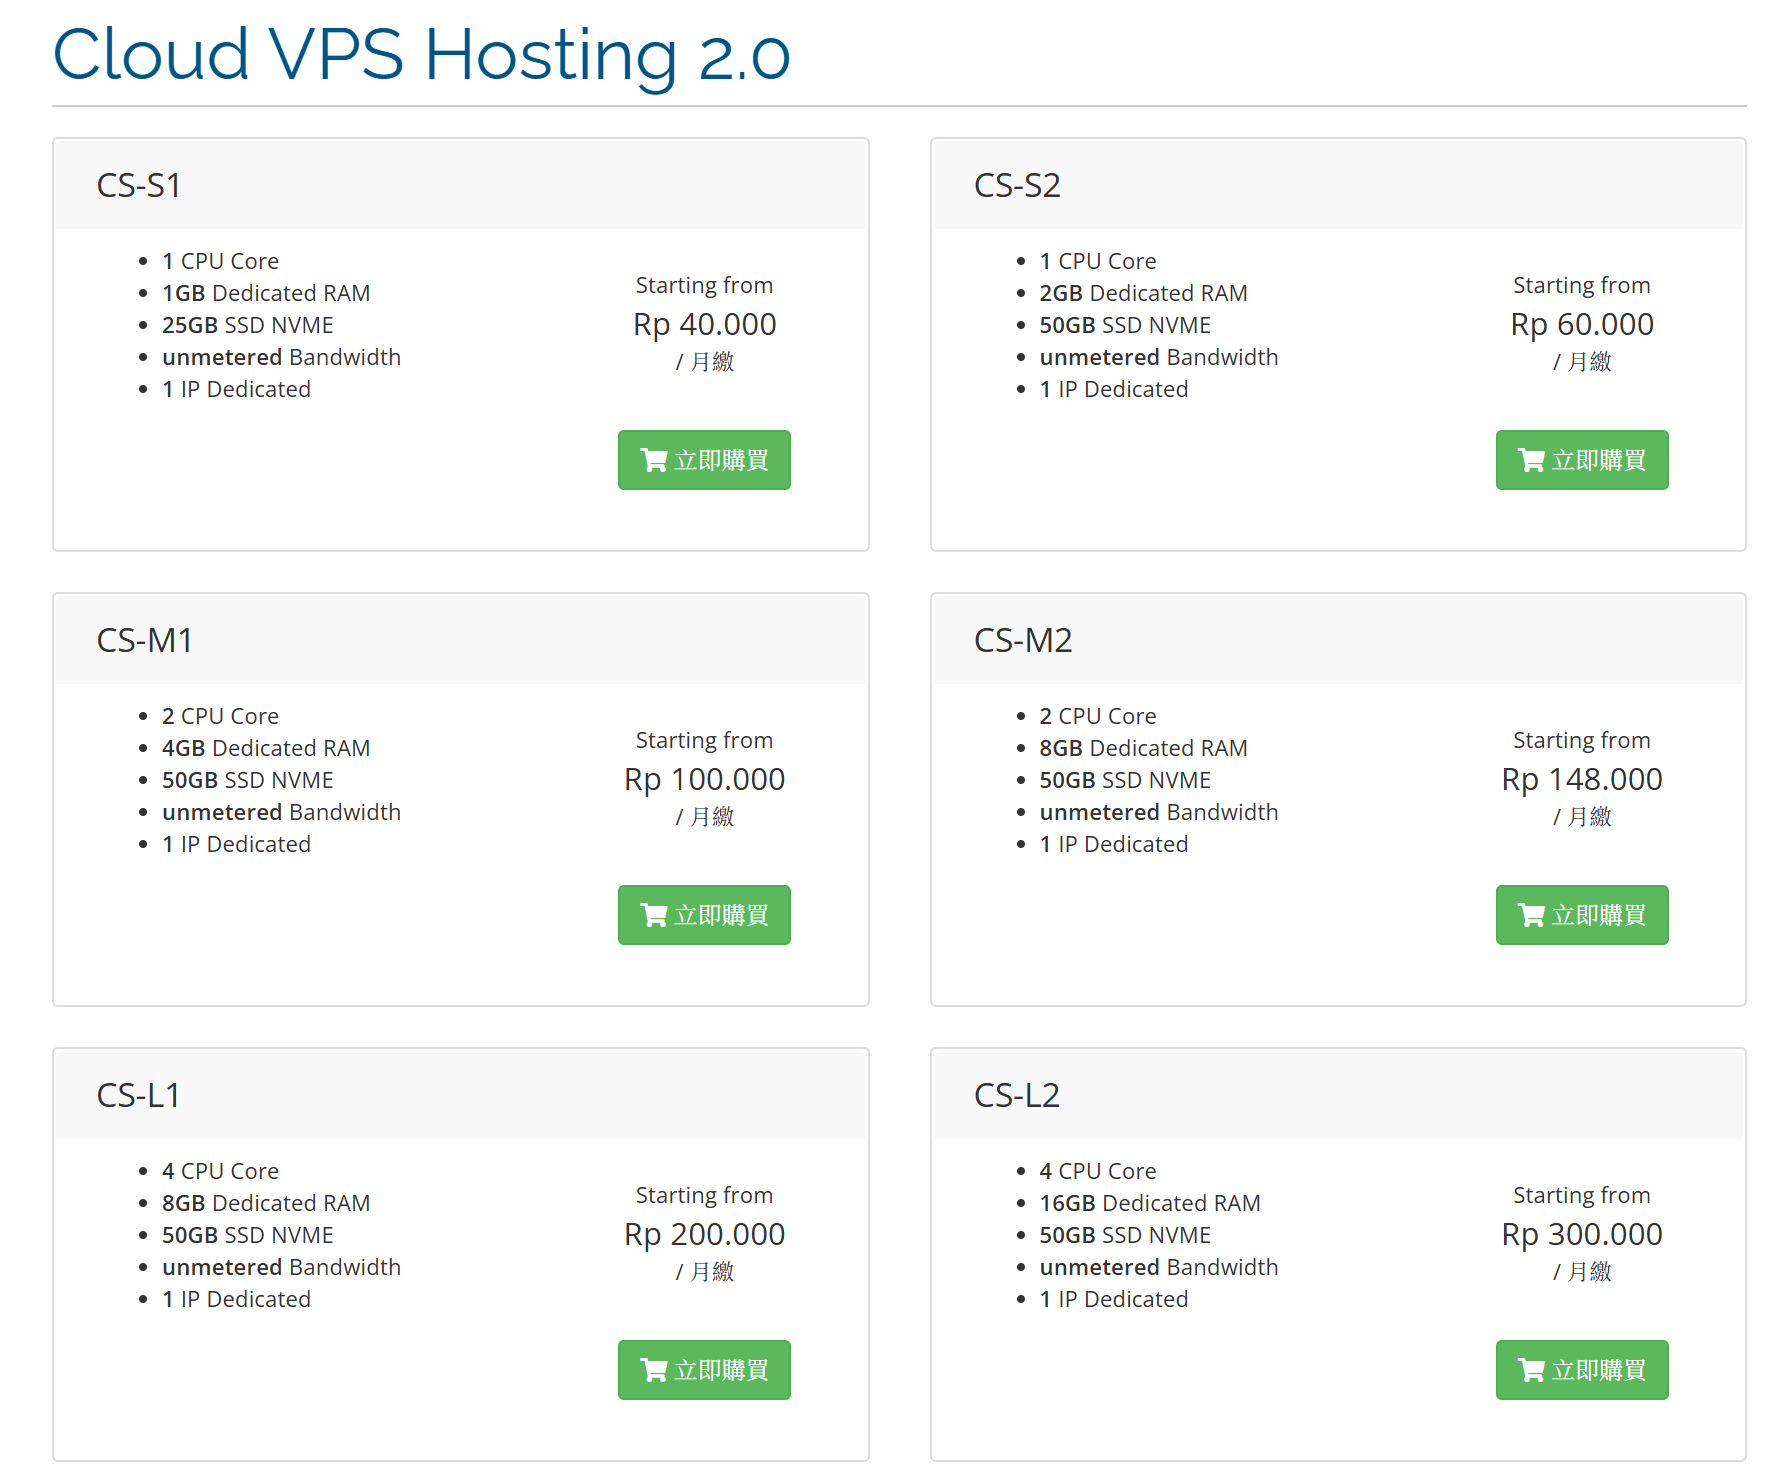
Task: Click the cart icon in CS-L1 plan
Action: [654, 1370]
